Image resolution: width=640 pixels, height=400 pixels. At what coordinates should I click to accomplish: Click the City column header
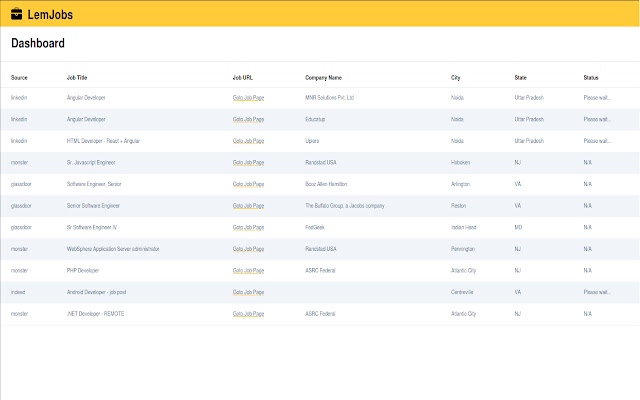pos(456,78)
